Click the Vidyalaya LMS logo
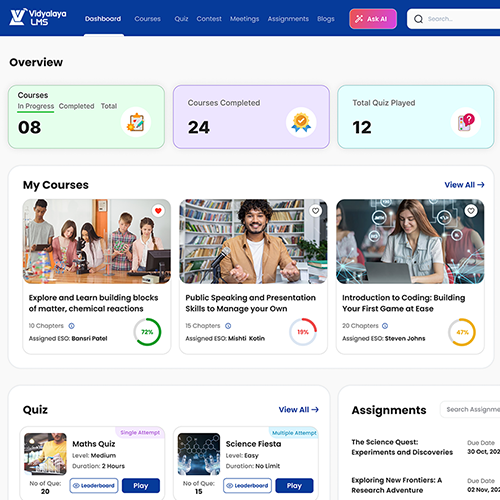 (x=38, y=17)
